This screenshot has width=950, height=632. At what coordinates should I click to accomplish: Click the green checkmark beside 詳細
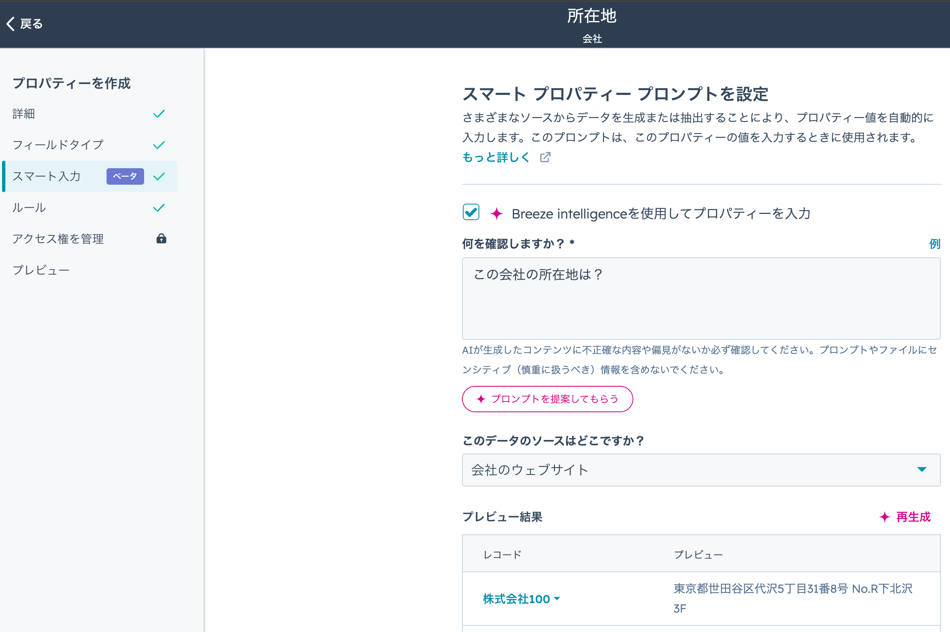click(159, 114)
